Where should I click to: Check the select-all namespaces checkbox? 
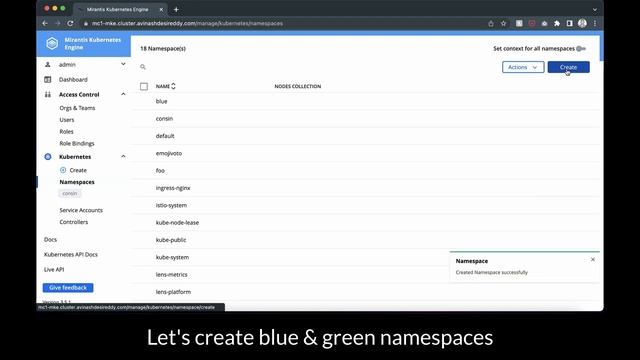point(144,87)
